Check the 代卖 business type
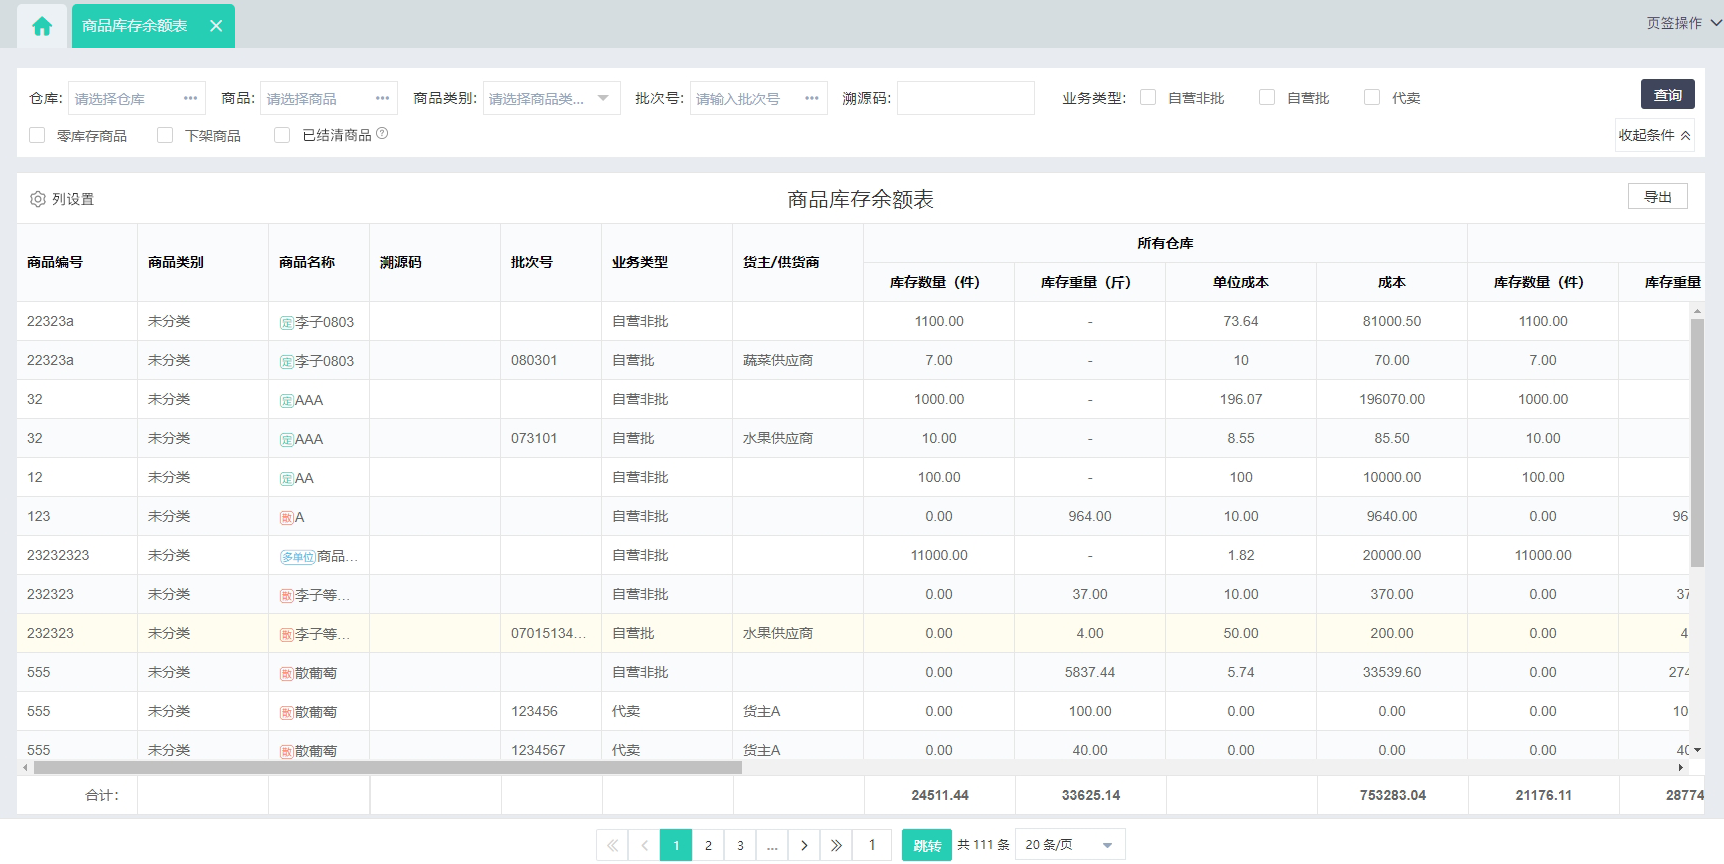 point(1372,97)
